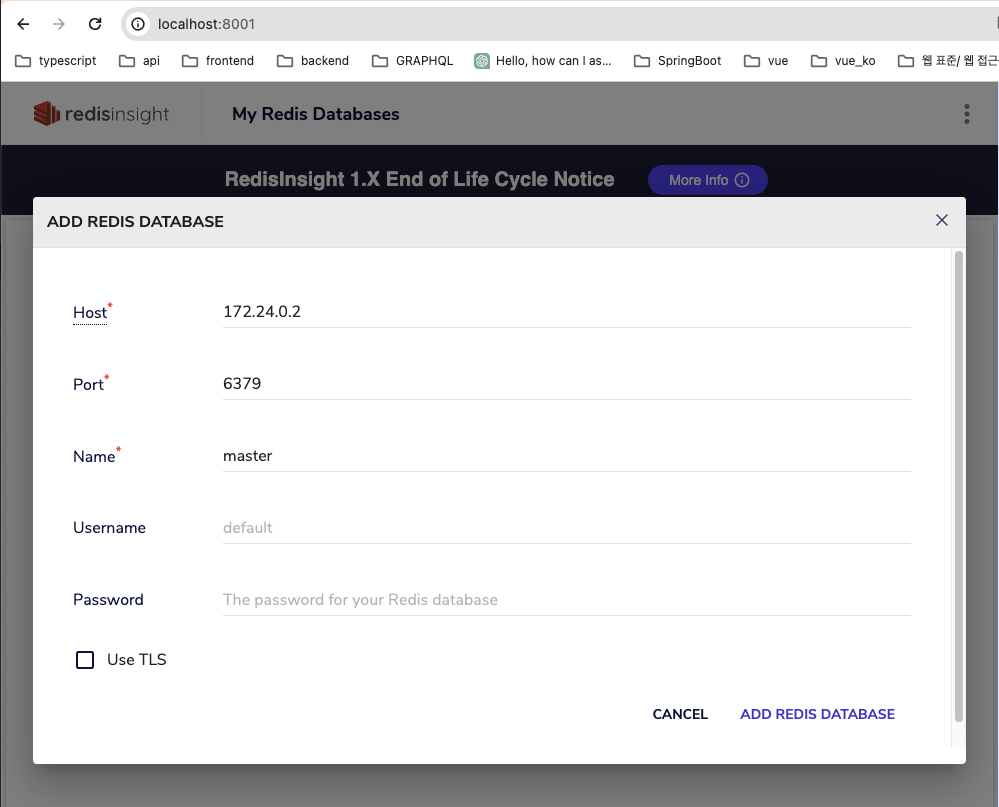Click the browser forward arrow
This screenshot has width=999, height=807.
60,22
